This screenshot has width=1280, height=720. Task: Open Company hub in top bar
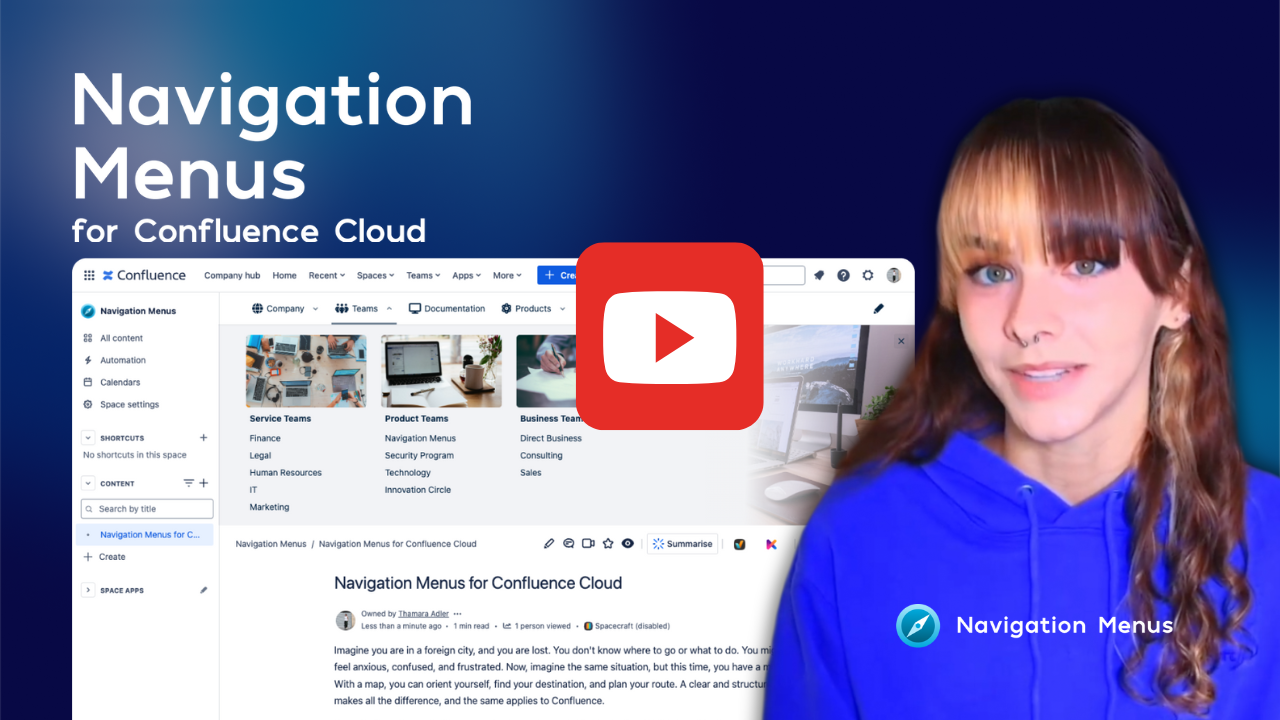[x=232, y=276]
